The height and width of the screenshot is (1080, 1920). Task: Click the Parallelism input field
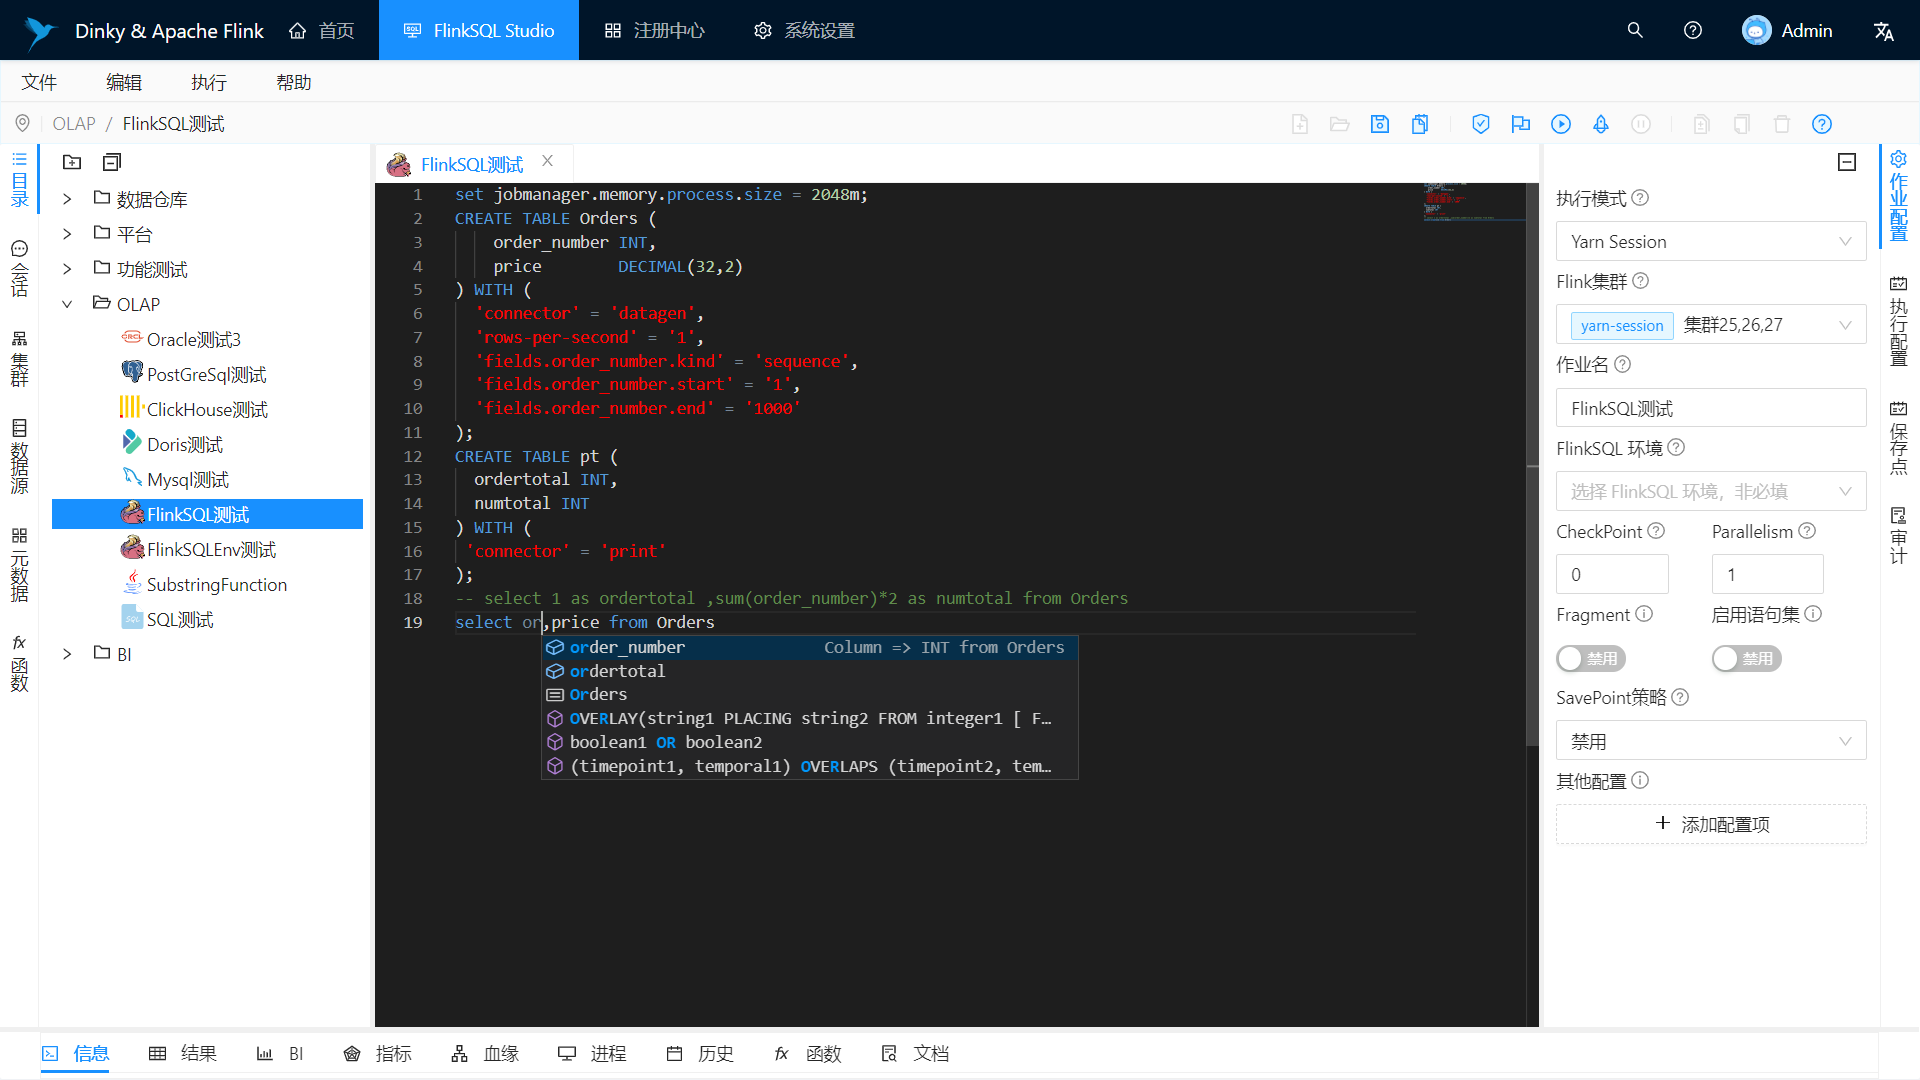pos(1767,574)
